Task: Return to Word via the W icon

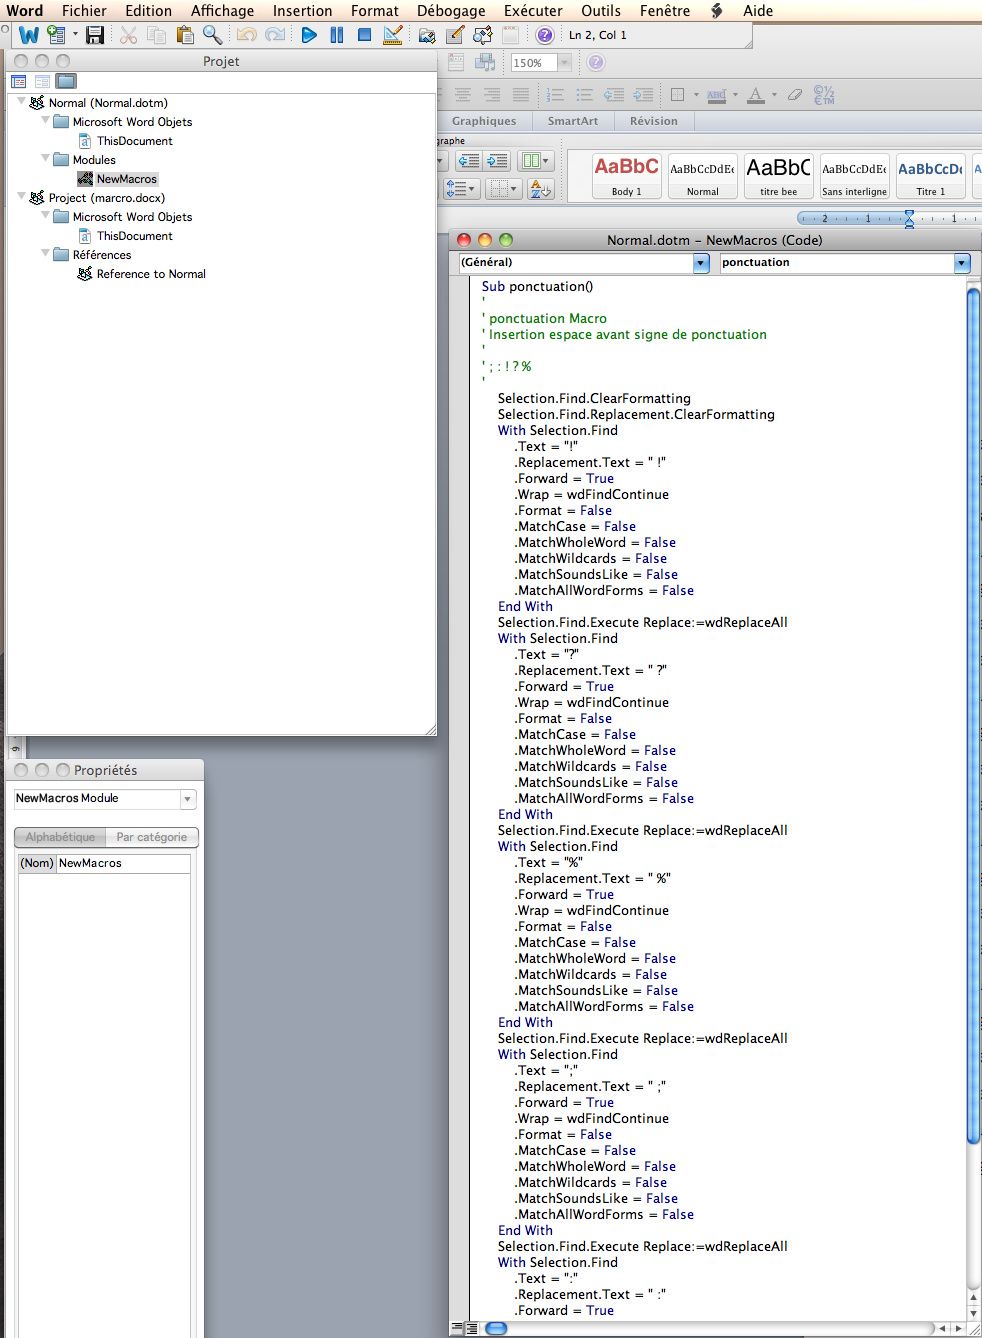Action: (29, 35)
